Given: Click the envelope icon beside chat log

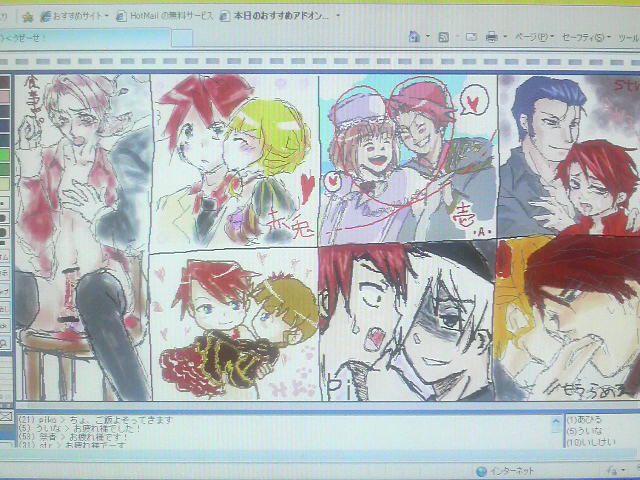Looking at the screenshot, I should (6, 416).
